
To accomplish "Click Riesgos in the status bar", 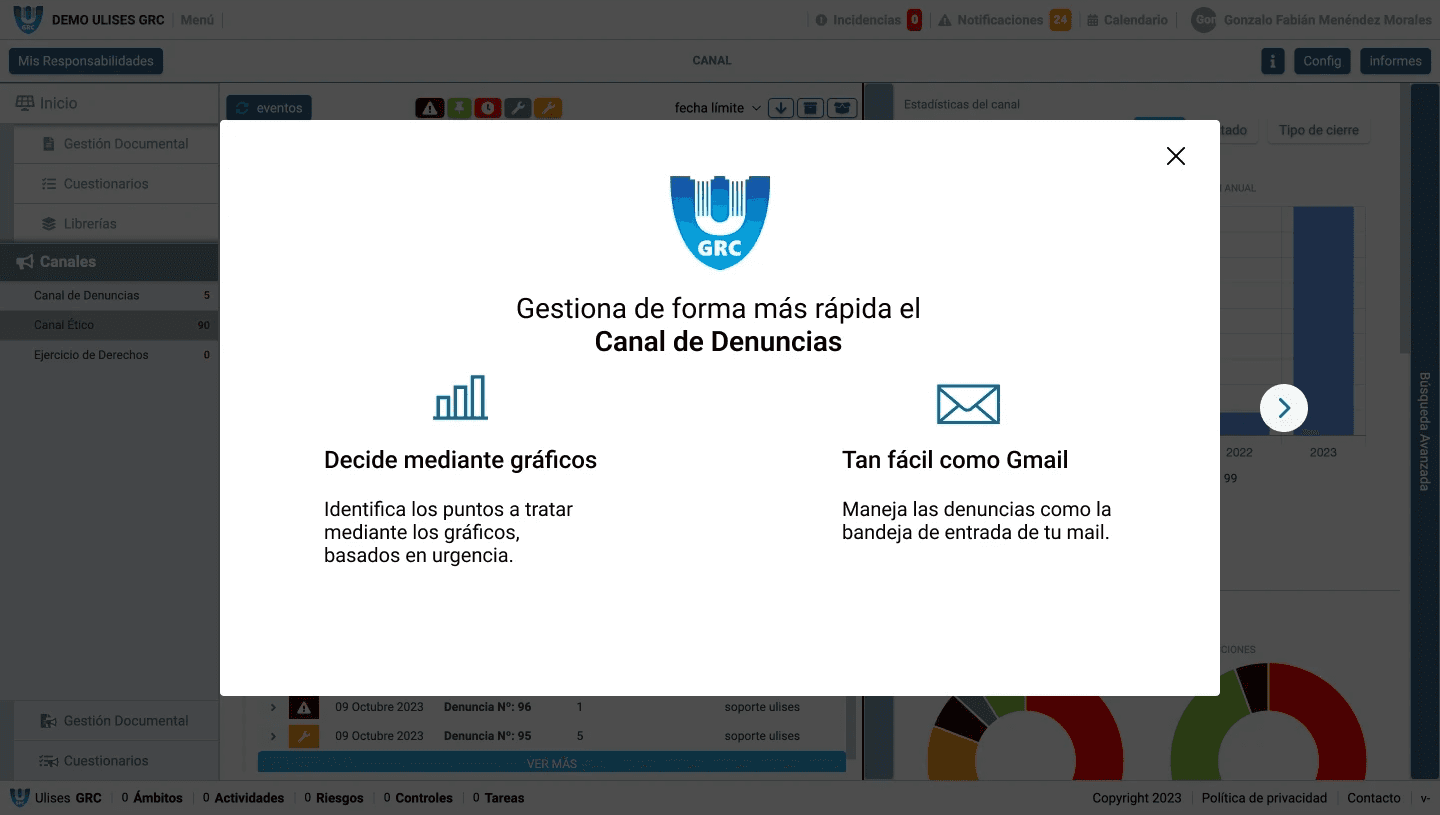I will pos(334,798).
